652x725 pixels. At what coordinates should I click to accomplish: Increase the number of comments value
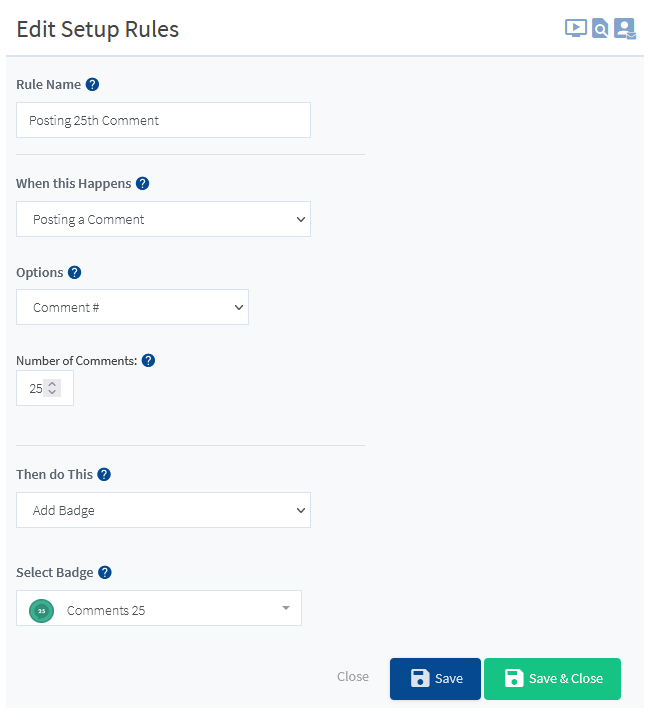pos(52,384)
